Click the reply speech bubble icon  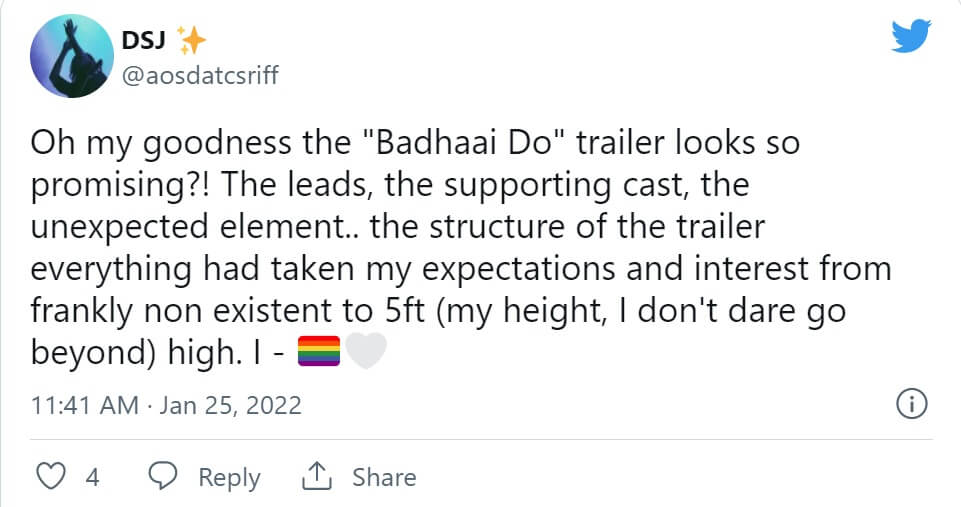[162, 477]
